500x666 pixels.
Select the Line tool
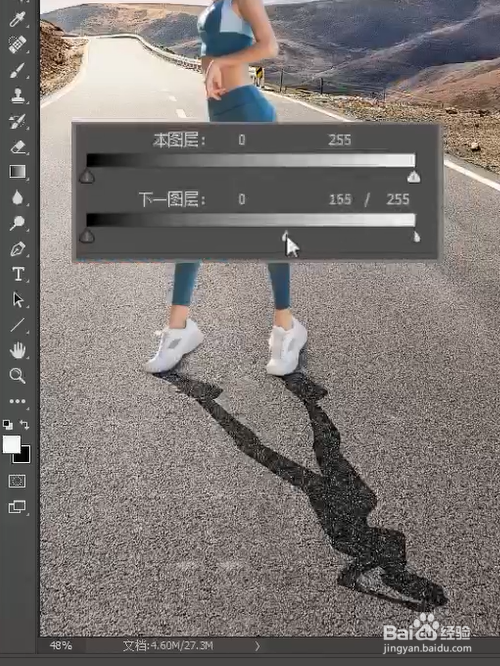click(x=17, y=325)
